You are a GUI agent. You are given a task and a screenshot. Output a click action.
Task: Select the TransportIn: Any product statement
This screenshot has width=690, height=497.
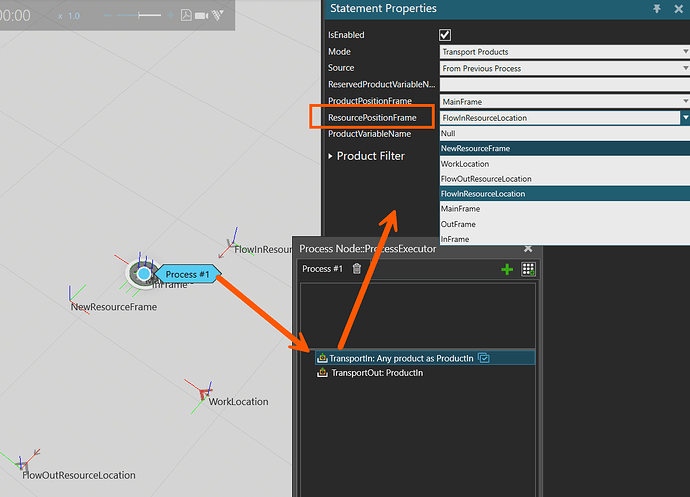pos(425,358)
